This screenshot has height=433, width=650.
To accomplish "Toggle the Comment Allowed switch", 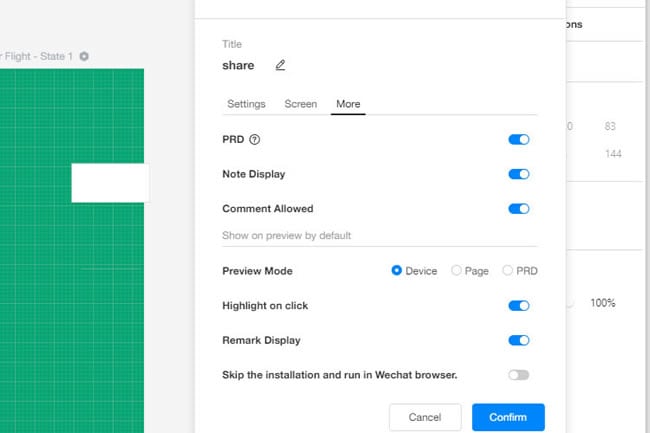I will [519, 208].
